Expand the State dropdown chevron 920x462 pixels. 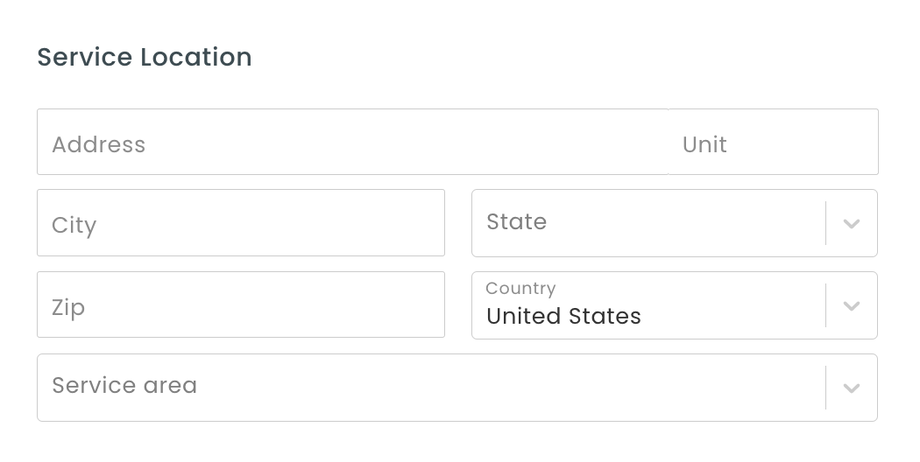[851, 223]
